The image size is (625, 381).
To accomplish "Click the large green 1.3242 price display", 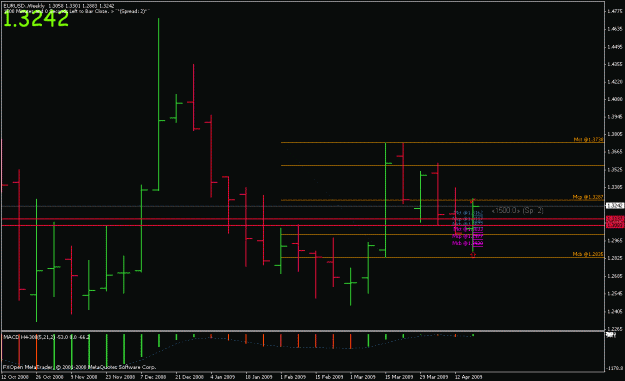I will [36, 20].
